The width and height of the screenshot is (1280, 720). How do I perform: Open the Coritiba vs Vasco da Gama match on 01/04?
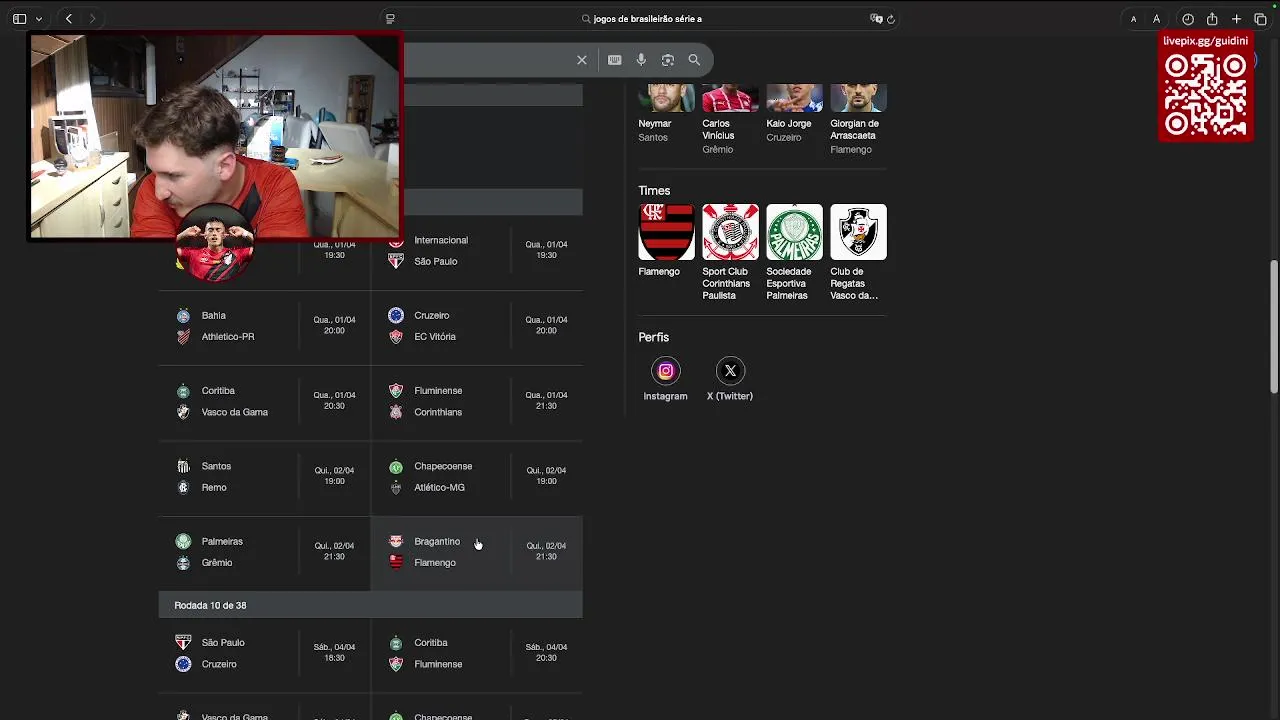[x=264, y=401]
